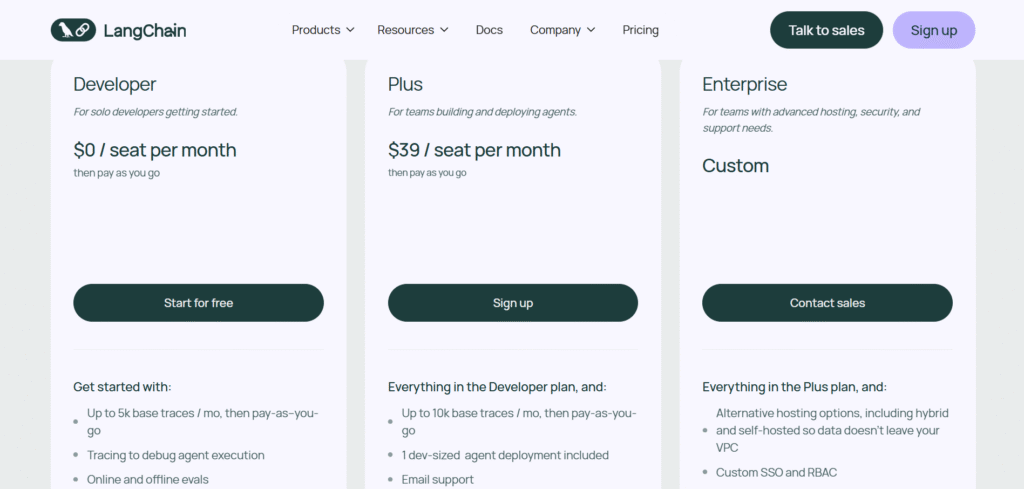This screenshot has height=489, width=1024.
Task: Click the purple Sign up header button
Action: (934, 30)
